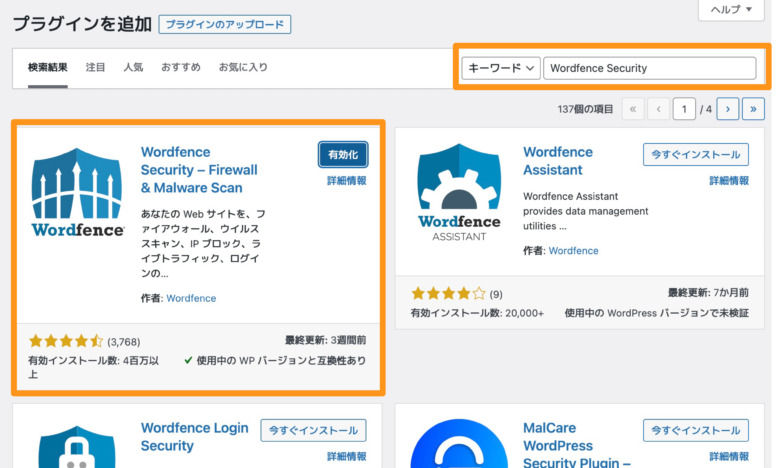Open 詳細情報 for Wordfence Login Security
The width and height of the screenshot is (780, 468).
[347, 457]
